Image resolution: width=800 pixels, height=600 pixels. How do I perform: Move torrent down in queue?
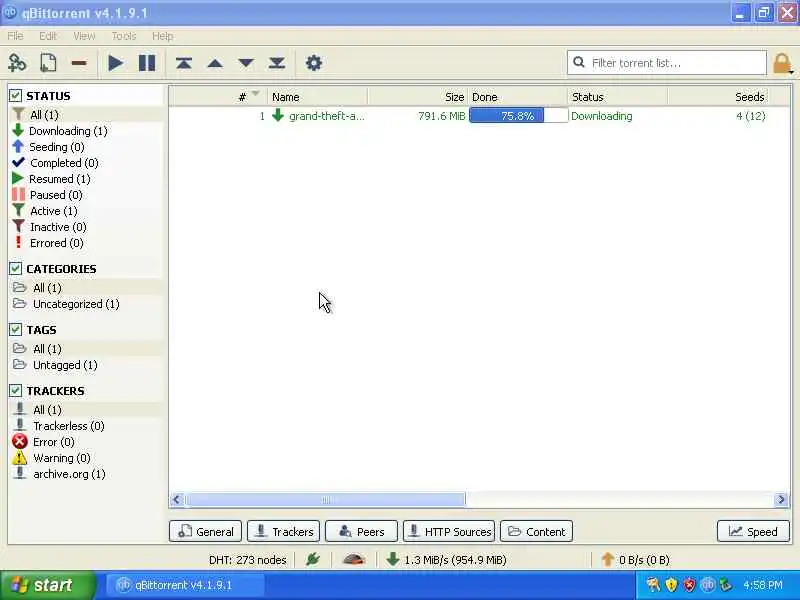[246, 63]
